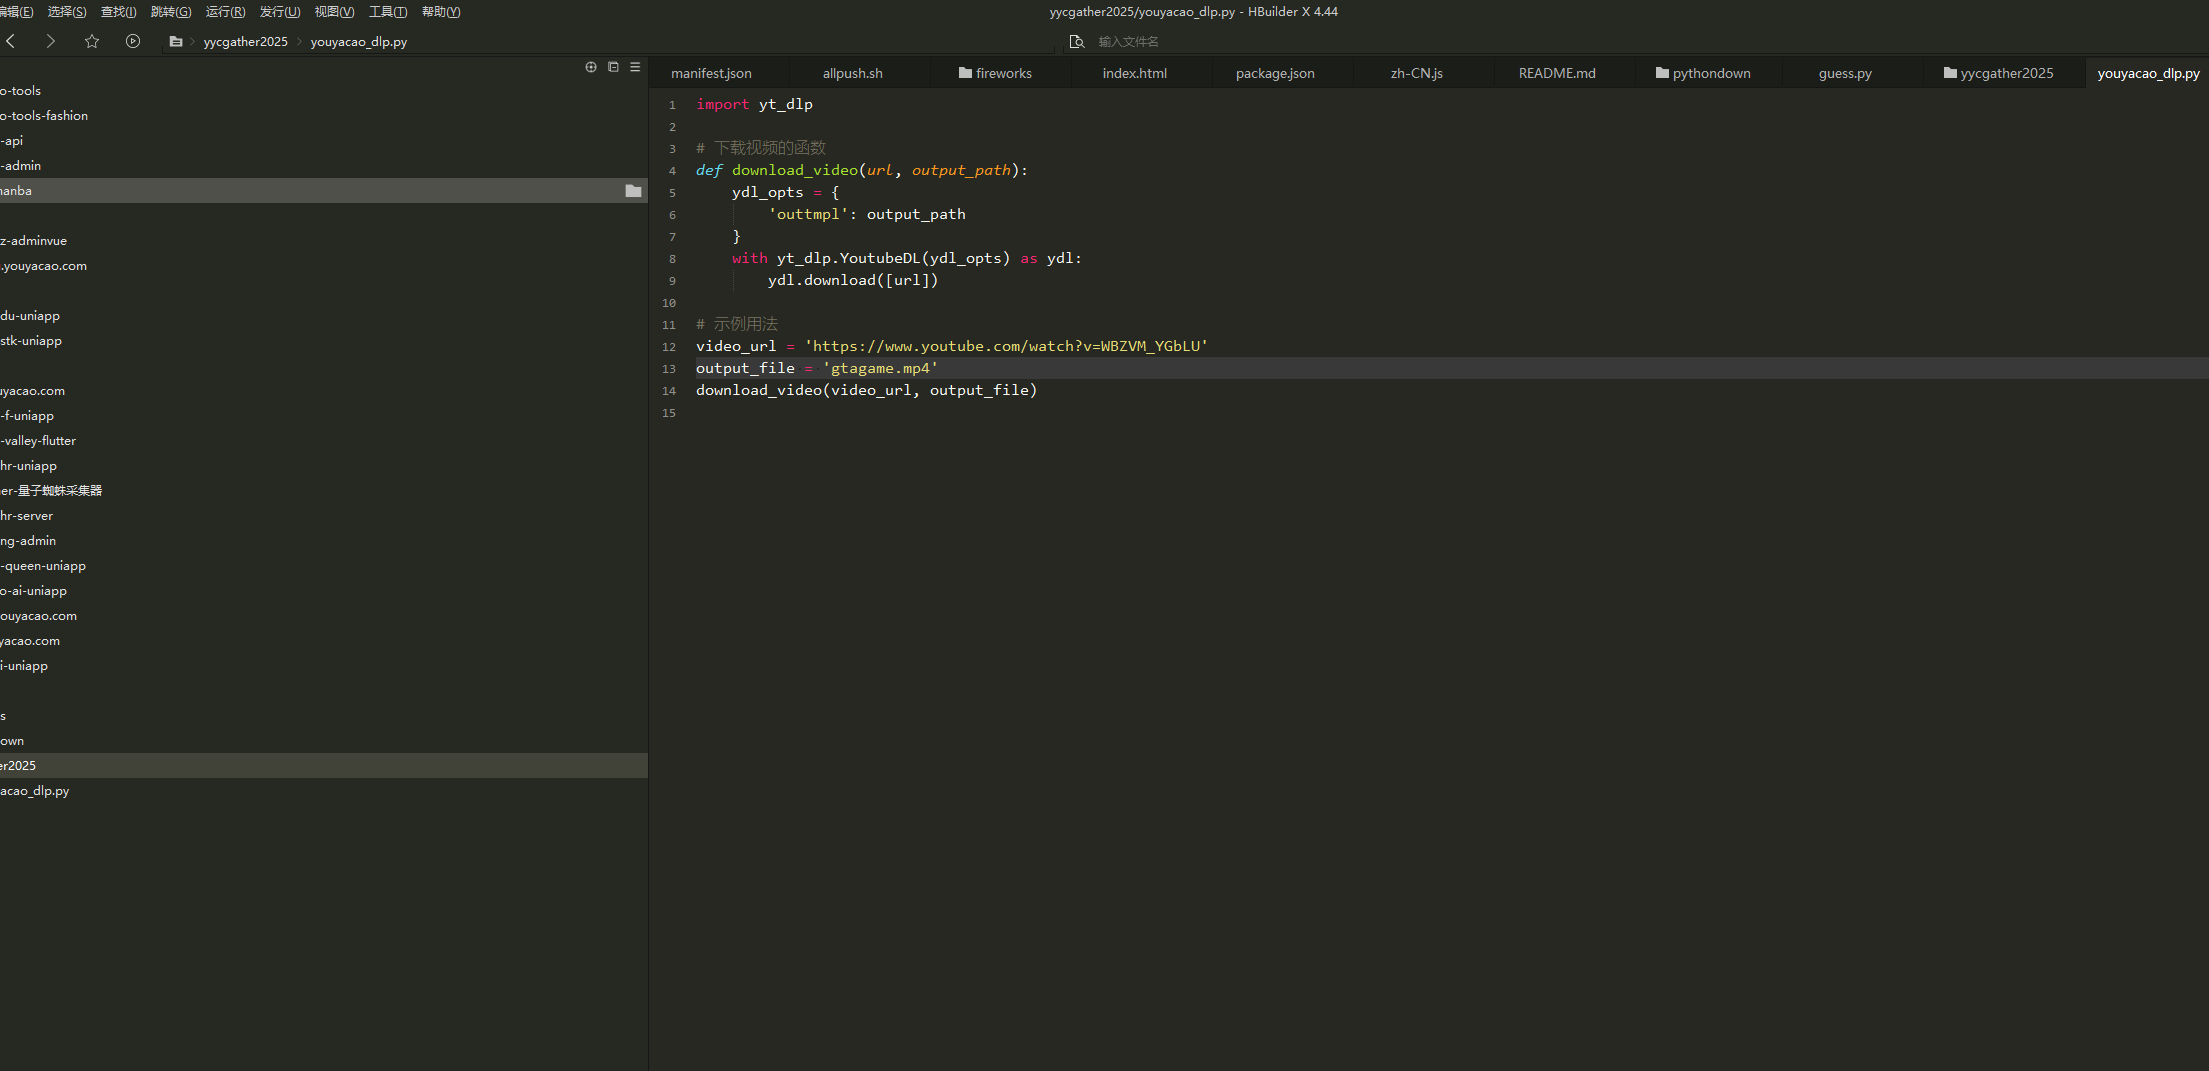Switch to the pythondown folder tab
The image size is (2209, 1071).
click(1703, 73)
